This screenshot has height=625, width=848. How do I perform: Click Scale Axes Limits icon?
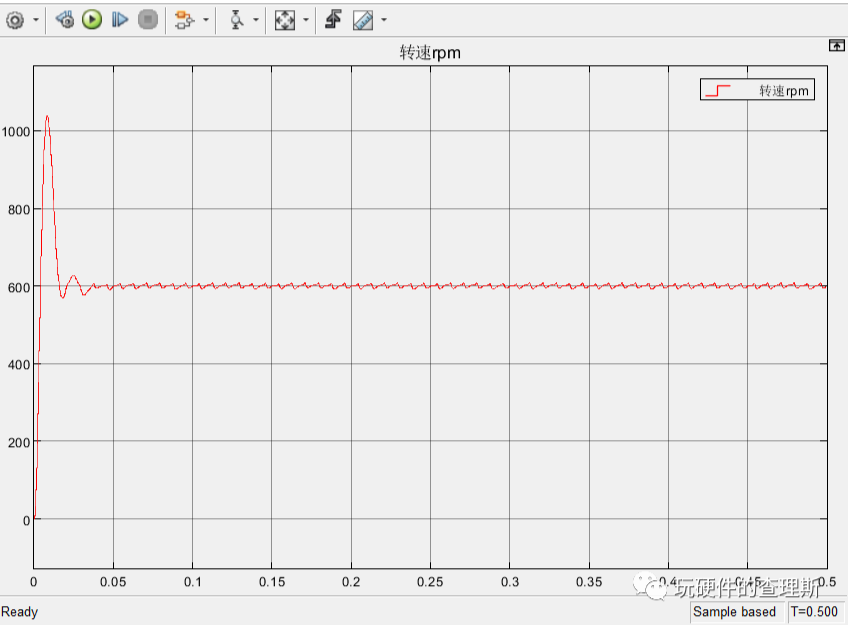click(285, 20)
